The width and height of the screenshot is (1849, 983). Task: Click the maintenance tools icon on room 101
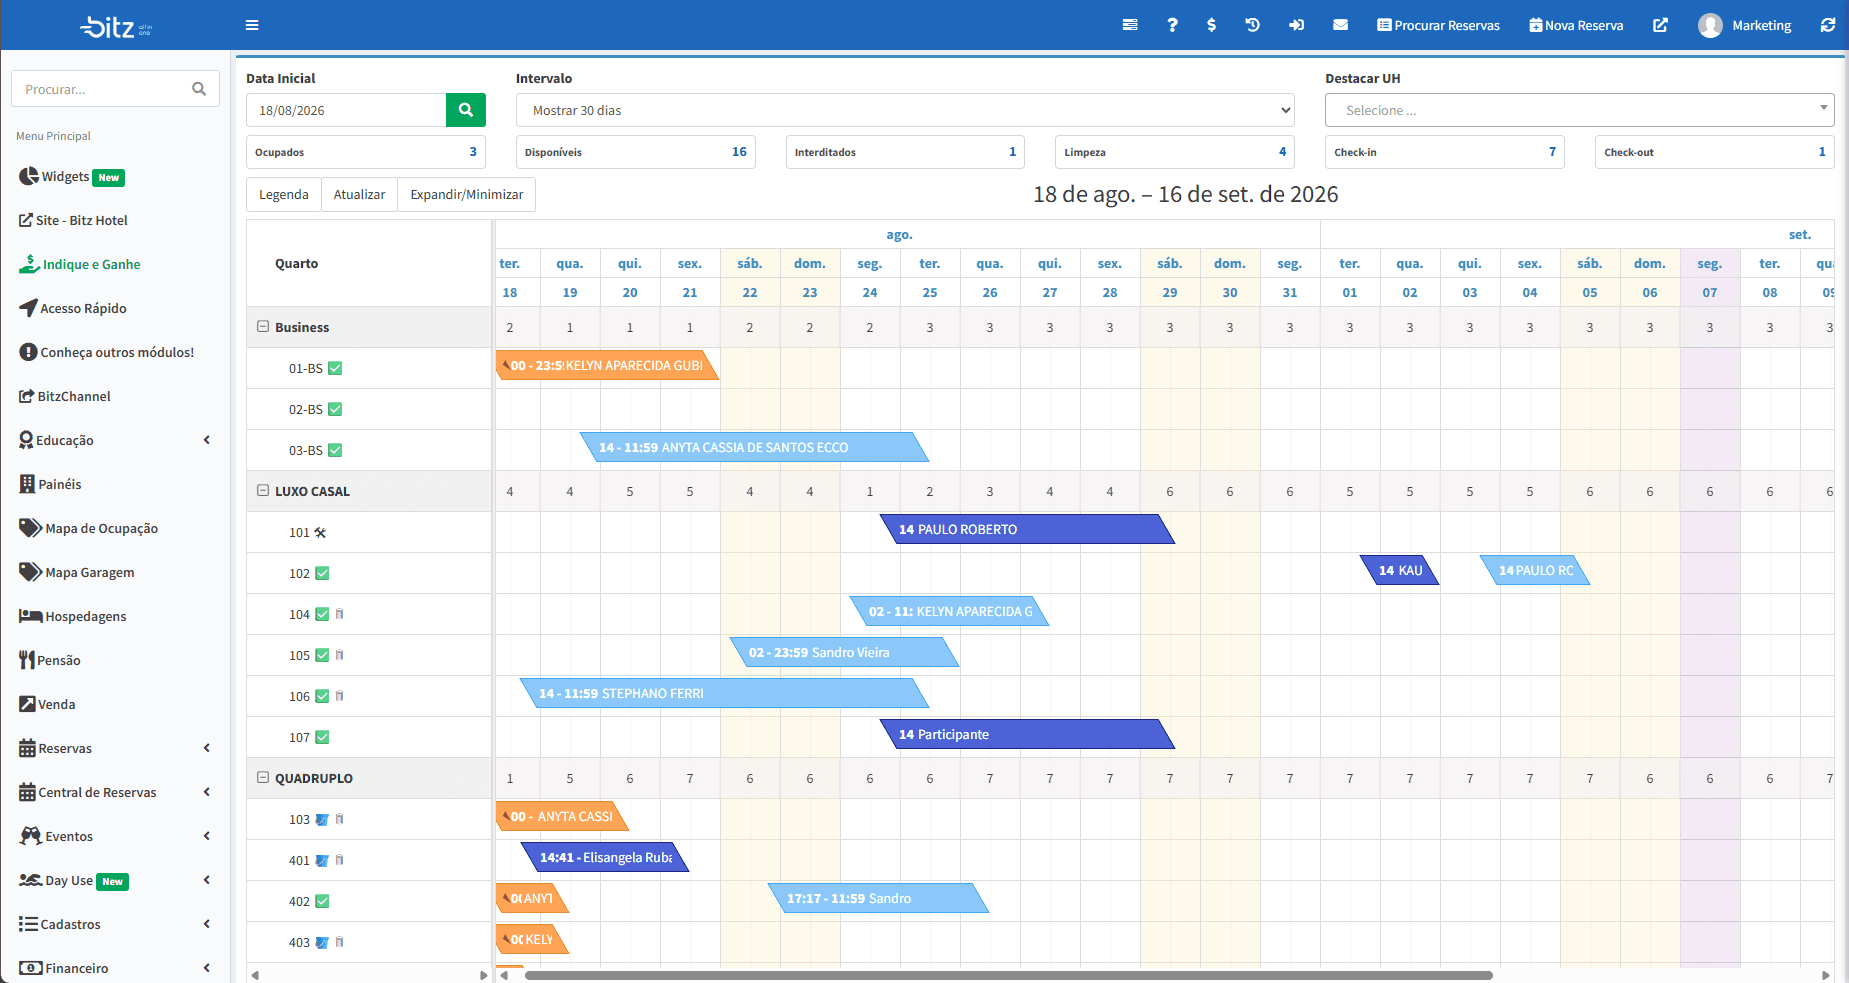point(320,532)
